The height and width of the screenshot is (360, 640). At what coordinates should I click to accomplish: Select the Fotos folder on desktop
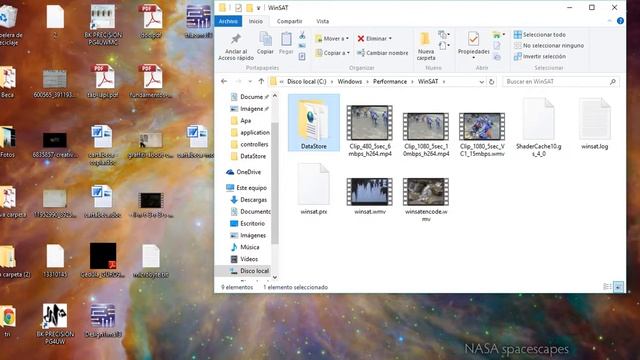coord(7,142)
